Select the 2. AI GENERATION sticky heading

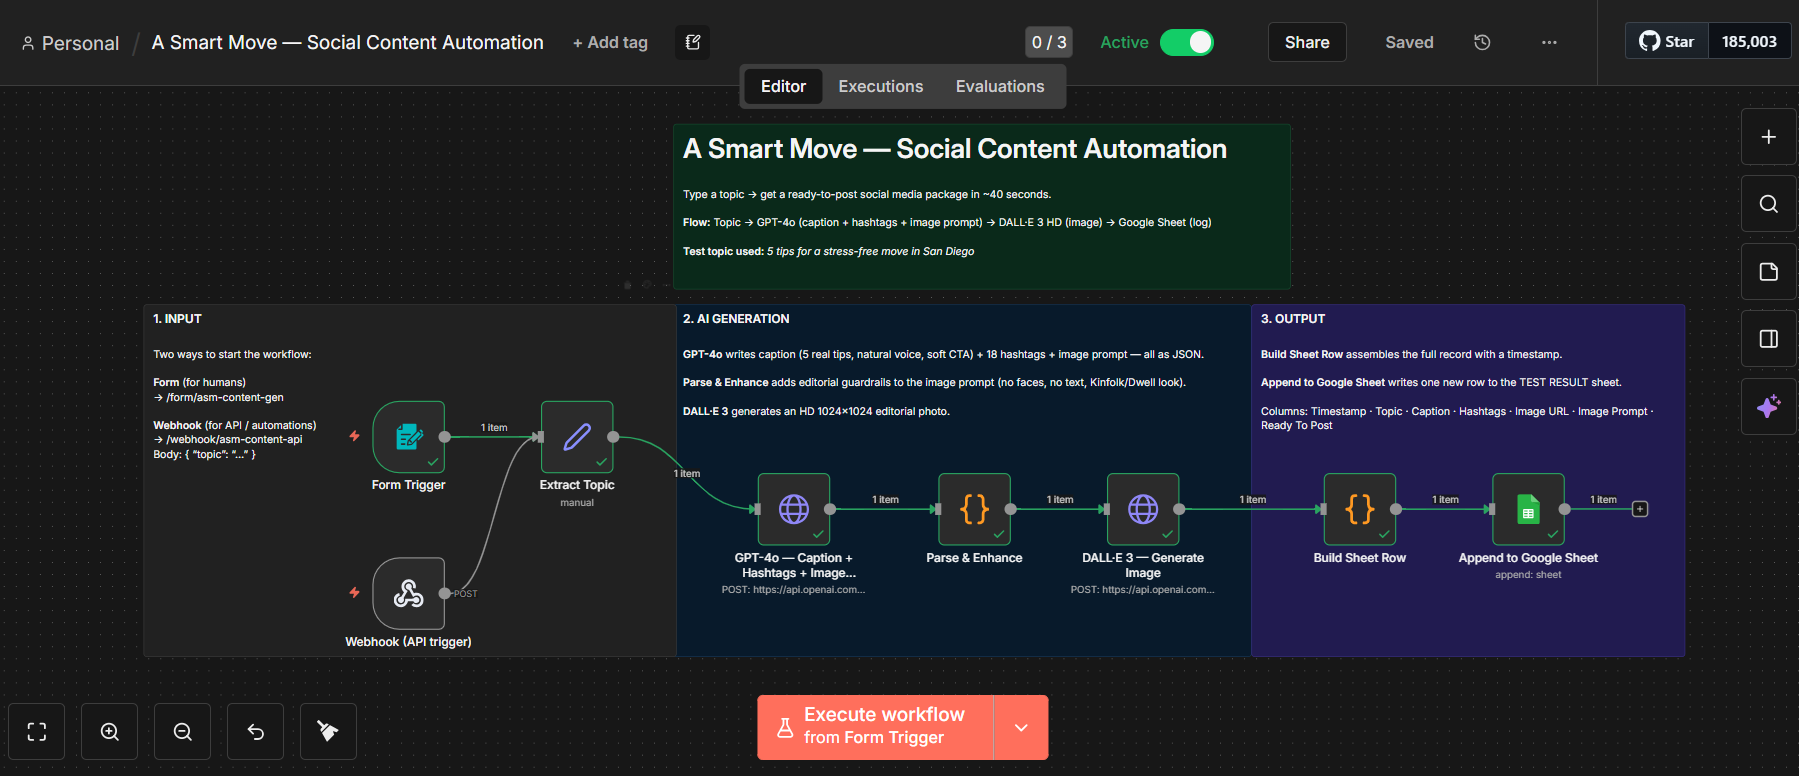point(736,319)
